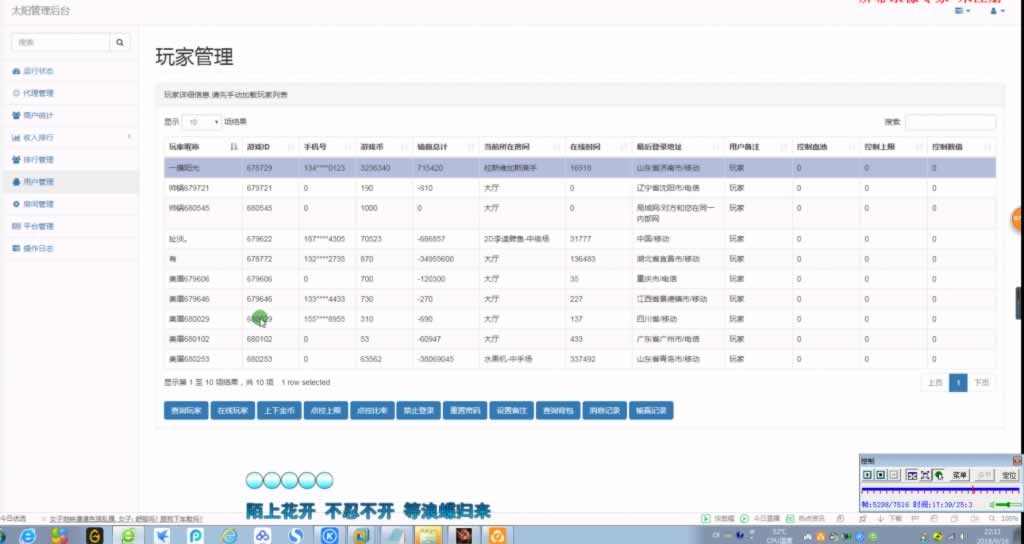Open 房间管理 gear item in sidebar
The width and height of the screenshot is (1024, 544).
[x=38, y=204]
